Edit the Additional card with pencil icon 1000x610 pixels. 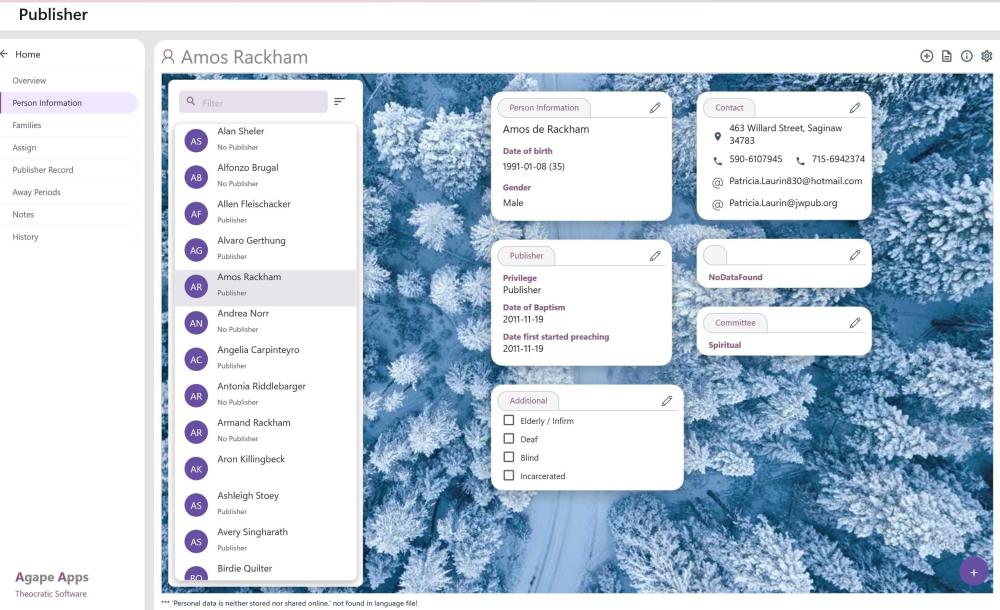pos(667,401)
